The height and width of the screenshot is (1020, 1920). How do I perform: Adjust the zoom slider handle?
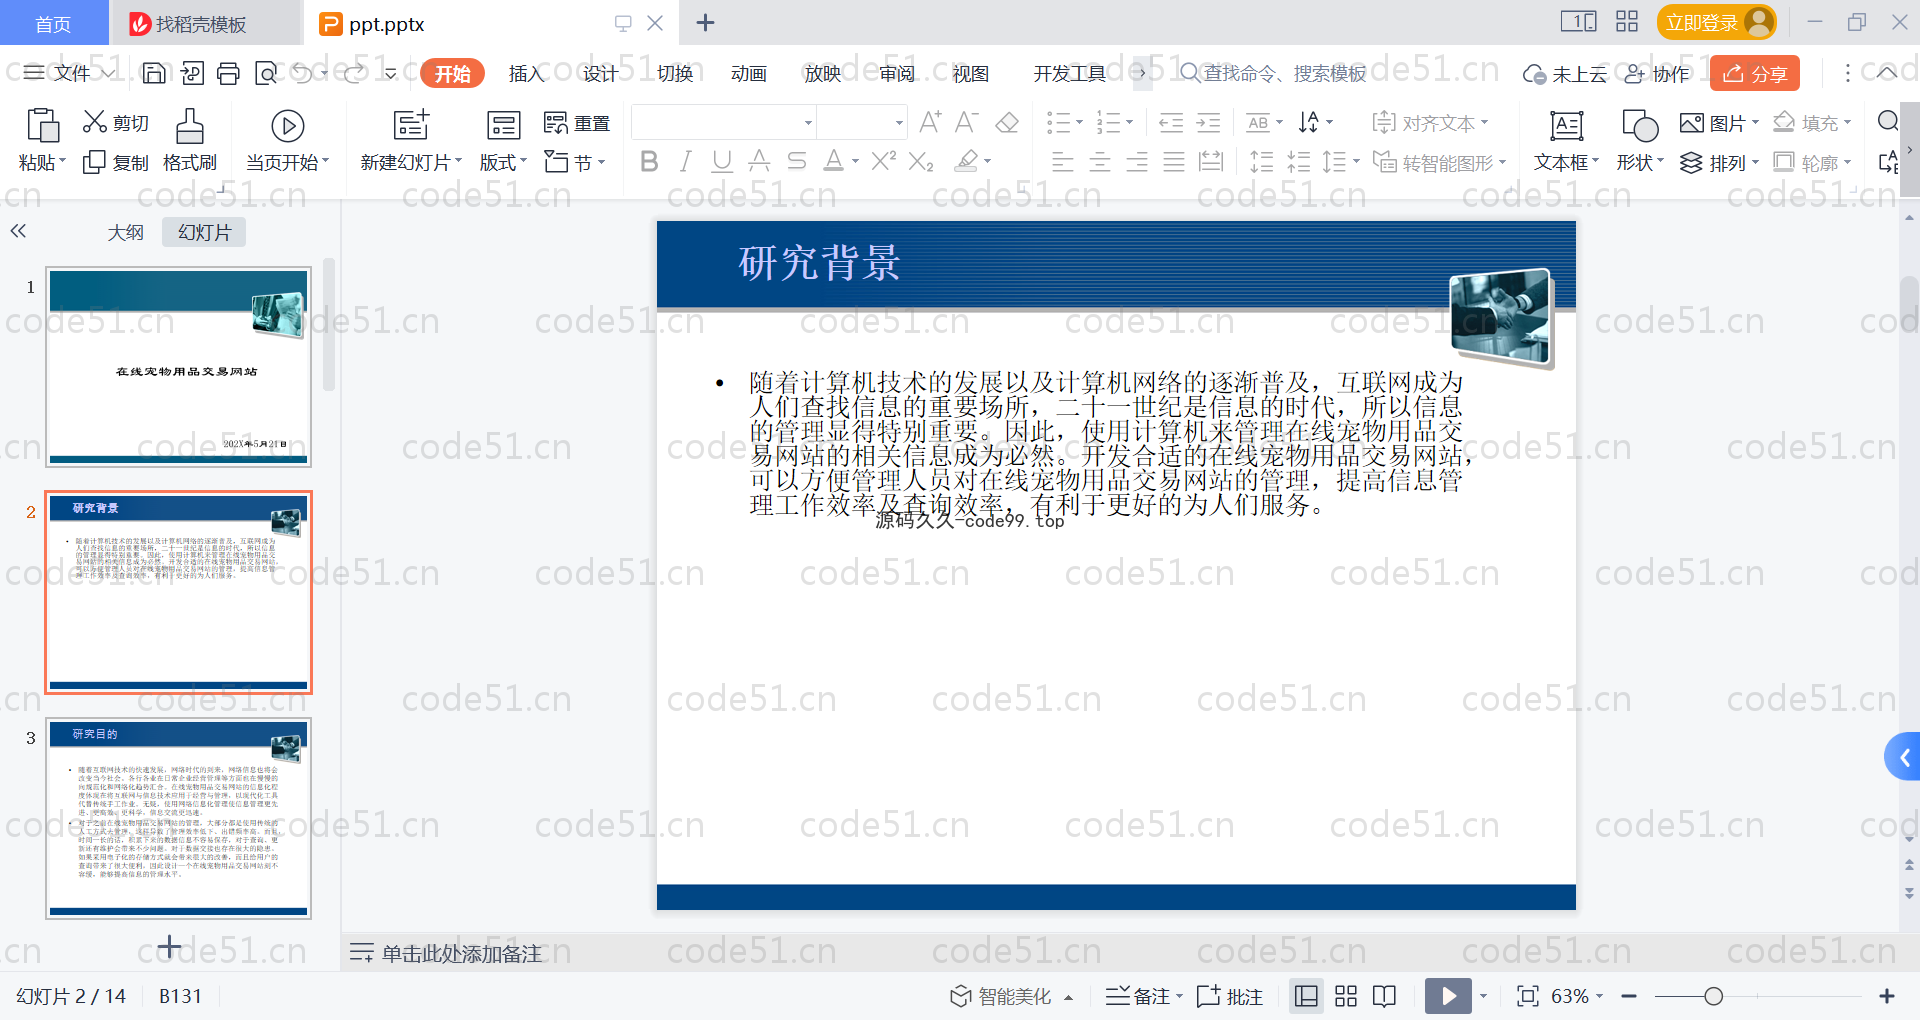[1713, 996]
